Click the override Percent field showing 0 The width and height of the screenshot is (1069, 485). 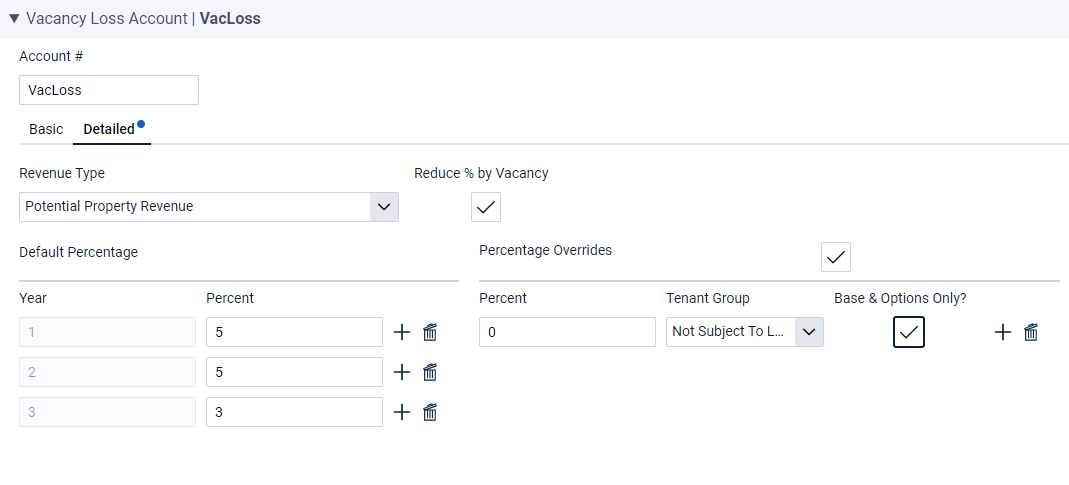click(x=567, y=332)
